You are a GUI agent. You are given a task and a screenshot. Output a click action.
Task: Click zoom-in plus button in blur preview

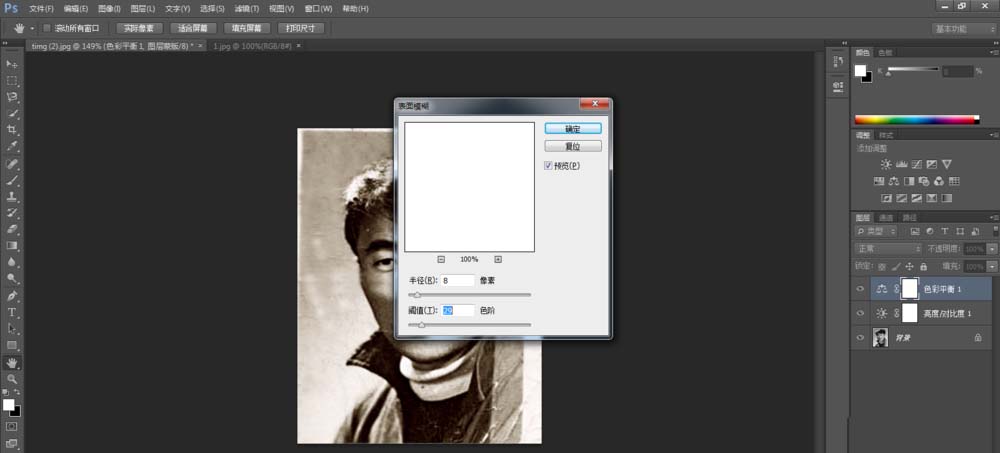[x=498, y=259]
